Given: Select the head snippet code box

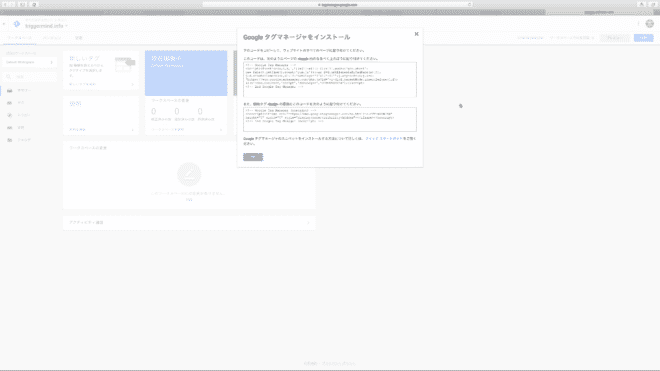Looking at the screenshot, I should [330, 80].
